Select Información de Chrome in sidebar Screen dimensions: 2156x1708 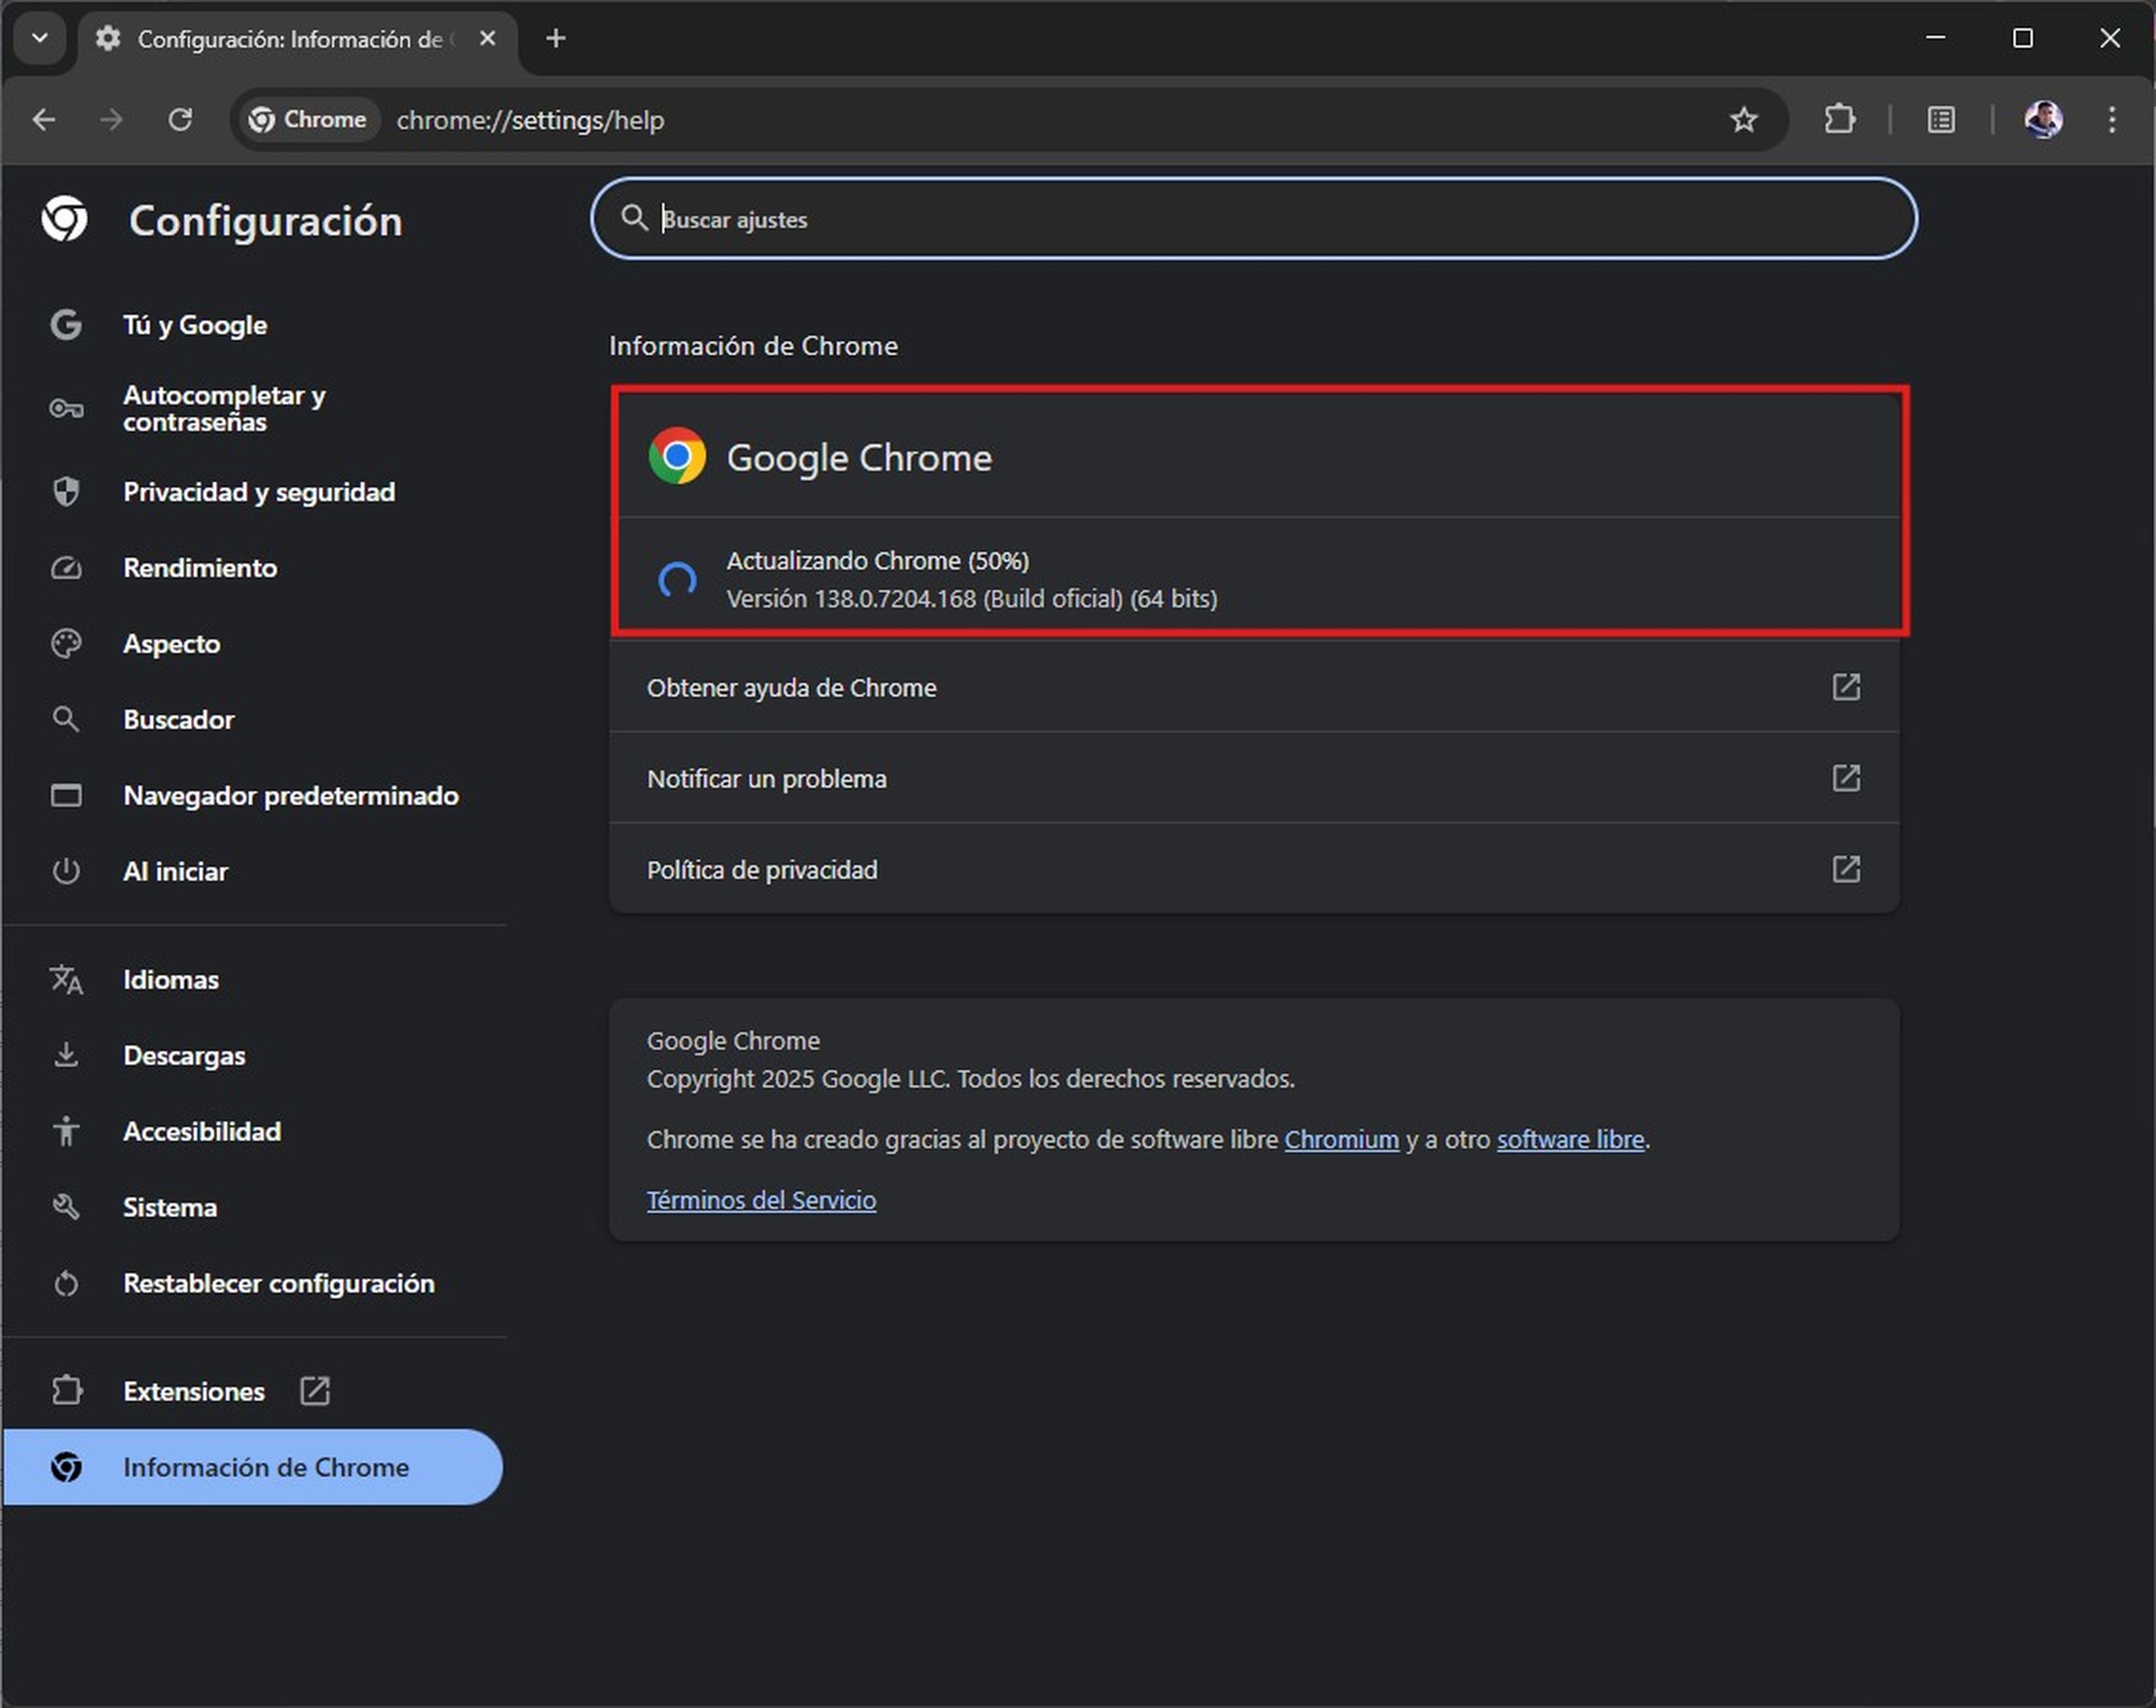click(x=252, y=1467)
